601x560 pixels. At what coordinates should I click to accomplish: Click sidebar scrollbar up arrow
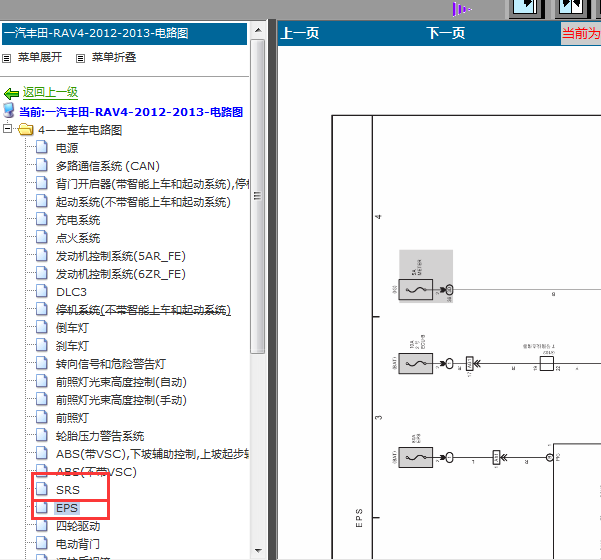click(x=258, y=30)
